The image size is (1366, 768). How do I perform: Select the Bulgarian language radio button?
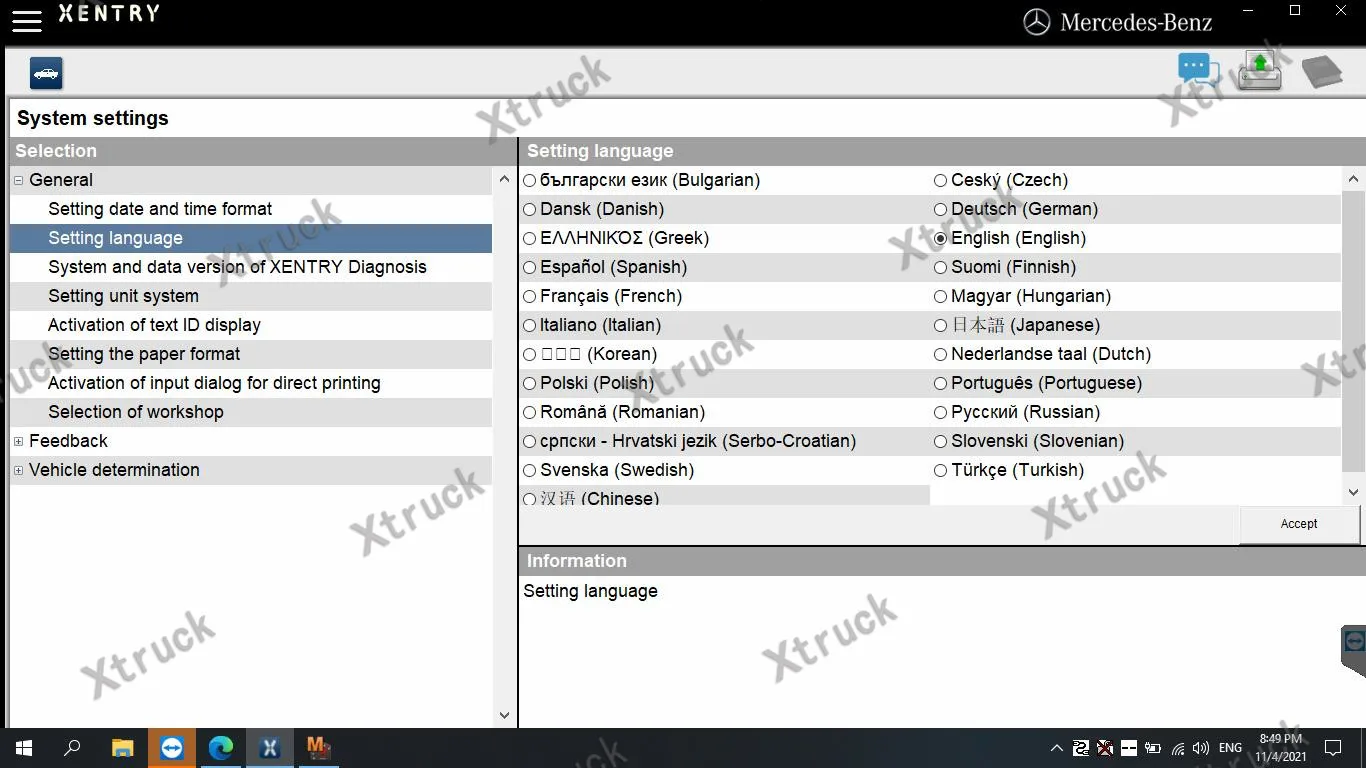tap(530, 181)
